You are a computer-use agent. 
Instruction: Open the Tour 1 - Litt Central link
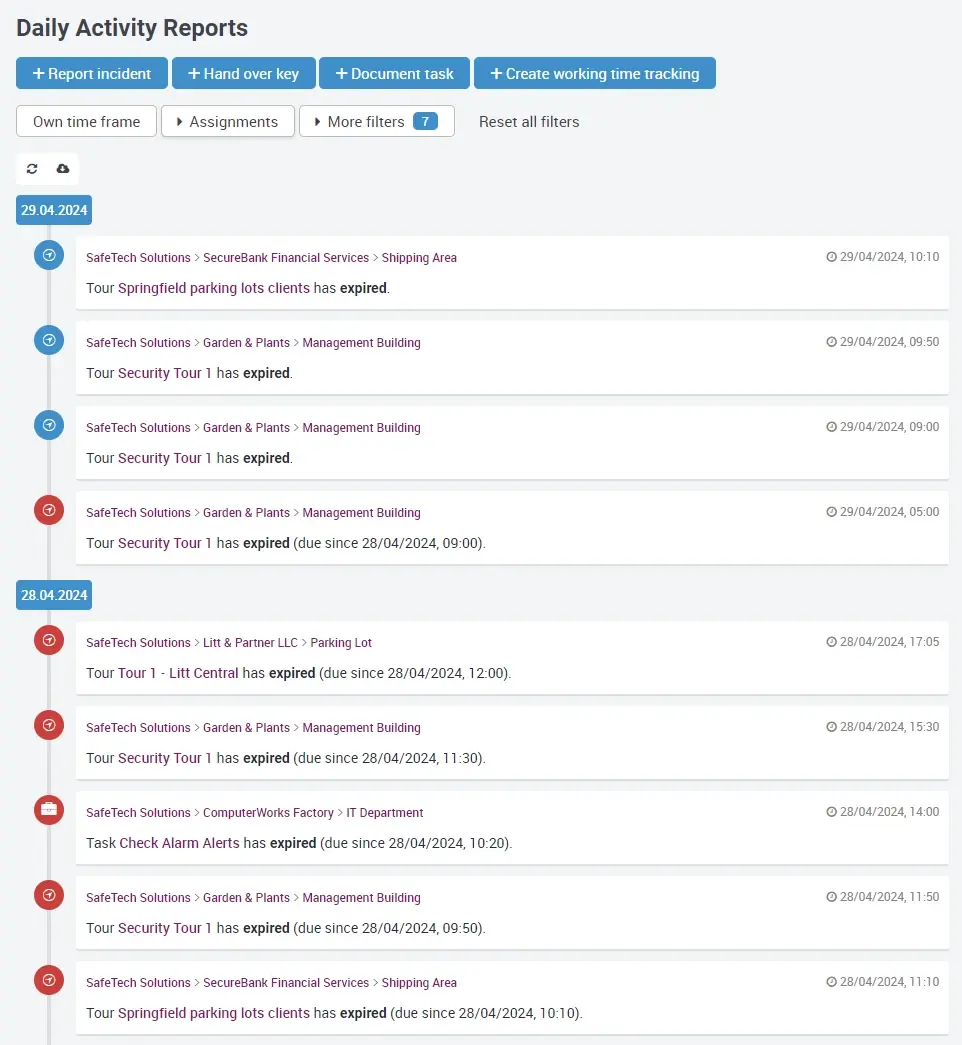(x=178, y=673)
